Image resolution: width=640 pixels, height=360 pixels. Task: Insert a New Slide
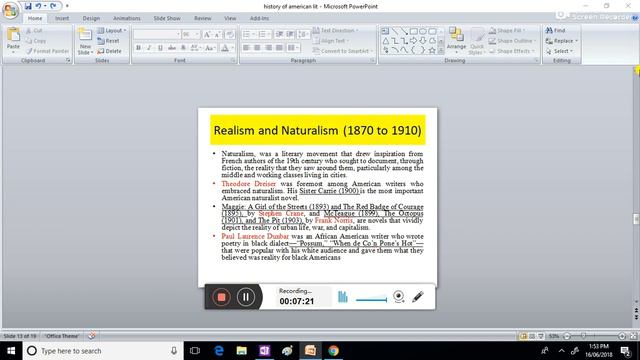[x=85, y=41]
